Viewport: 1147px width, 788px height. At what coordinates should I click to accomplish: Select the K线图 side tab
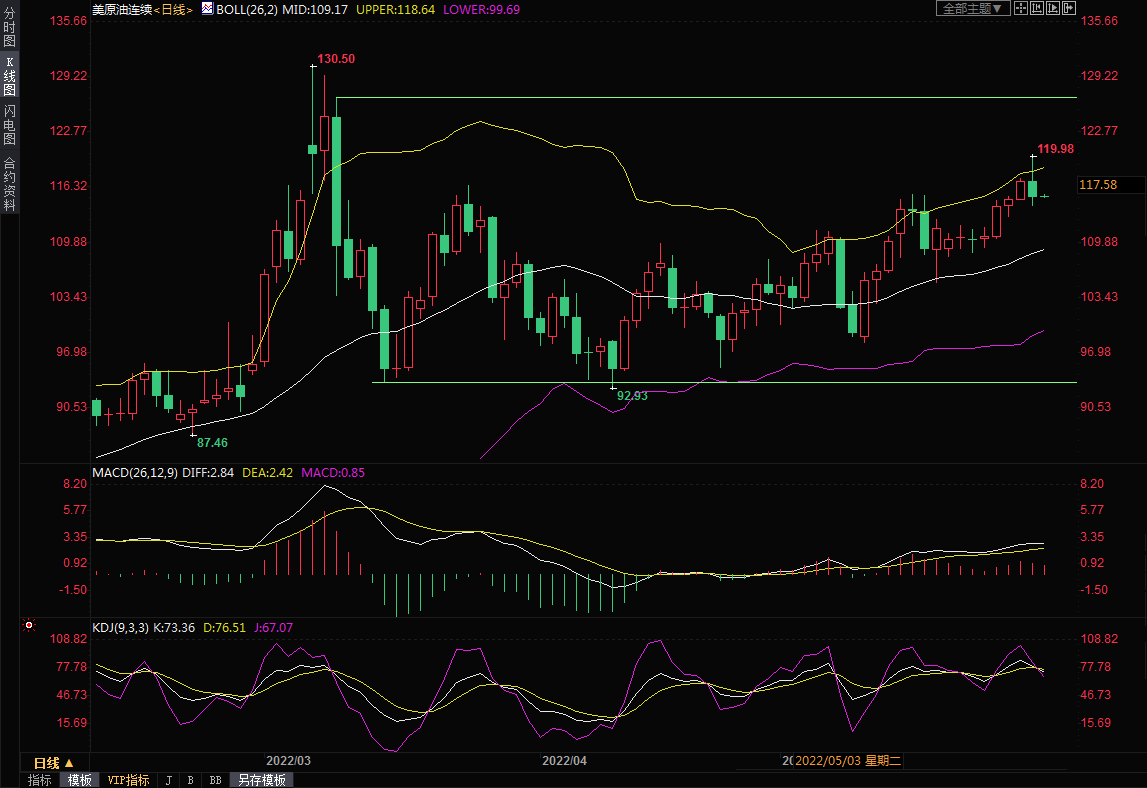(9, 76)
